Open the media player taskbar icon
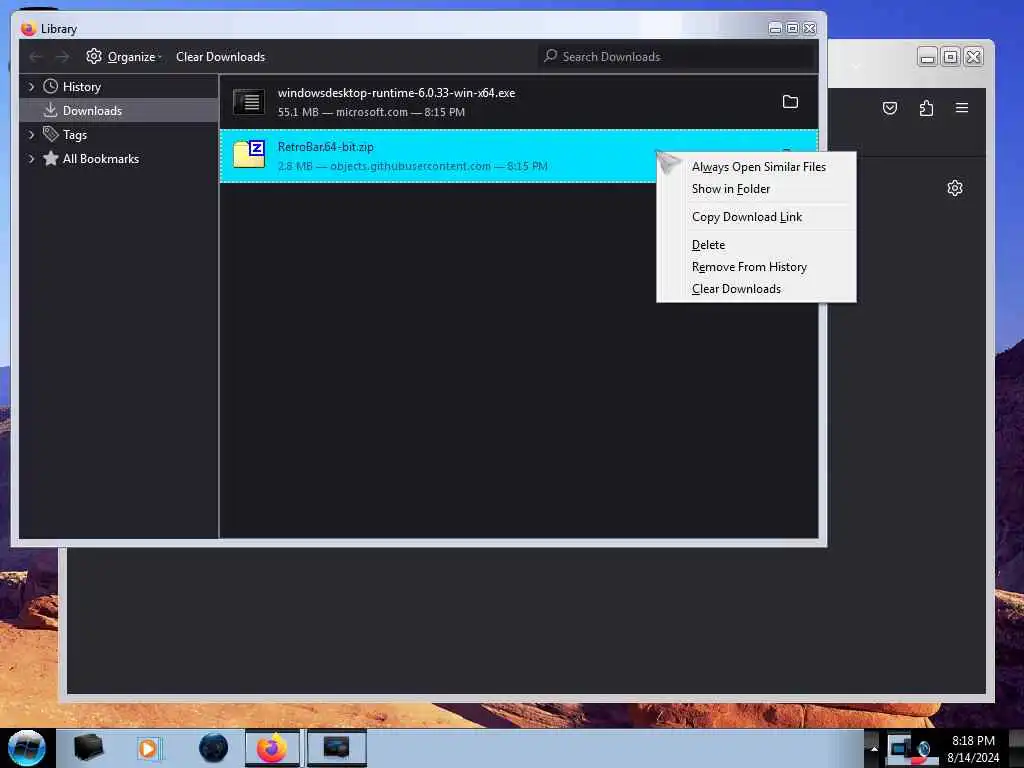This screenshot has width=1024, height=768. 148,748
